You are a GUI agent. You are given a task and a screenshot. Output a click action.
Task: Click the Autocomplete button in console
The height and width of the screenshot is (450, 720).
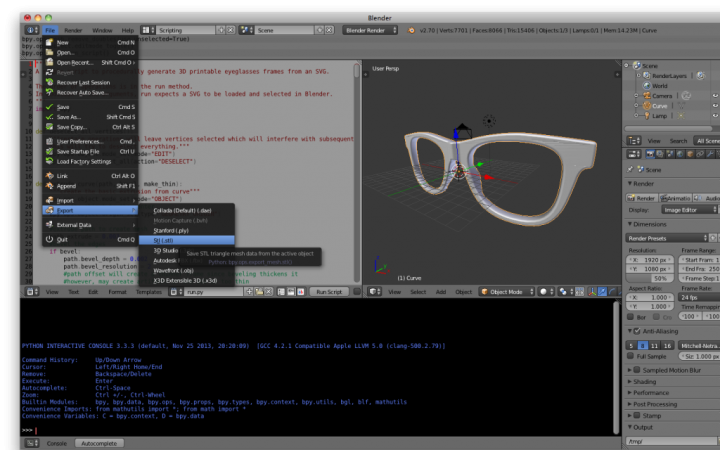(99, 443)
